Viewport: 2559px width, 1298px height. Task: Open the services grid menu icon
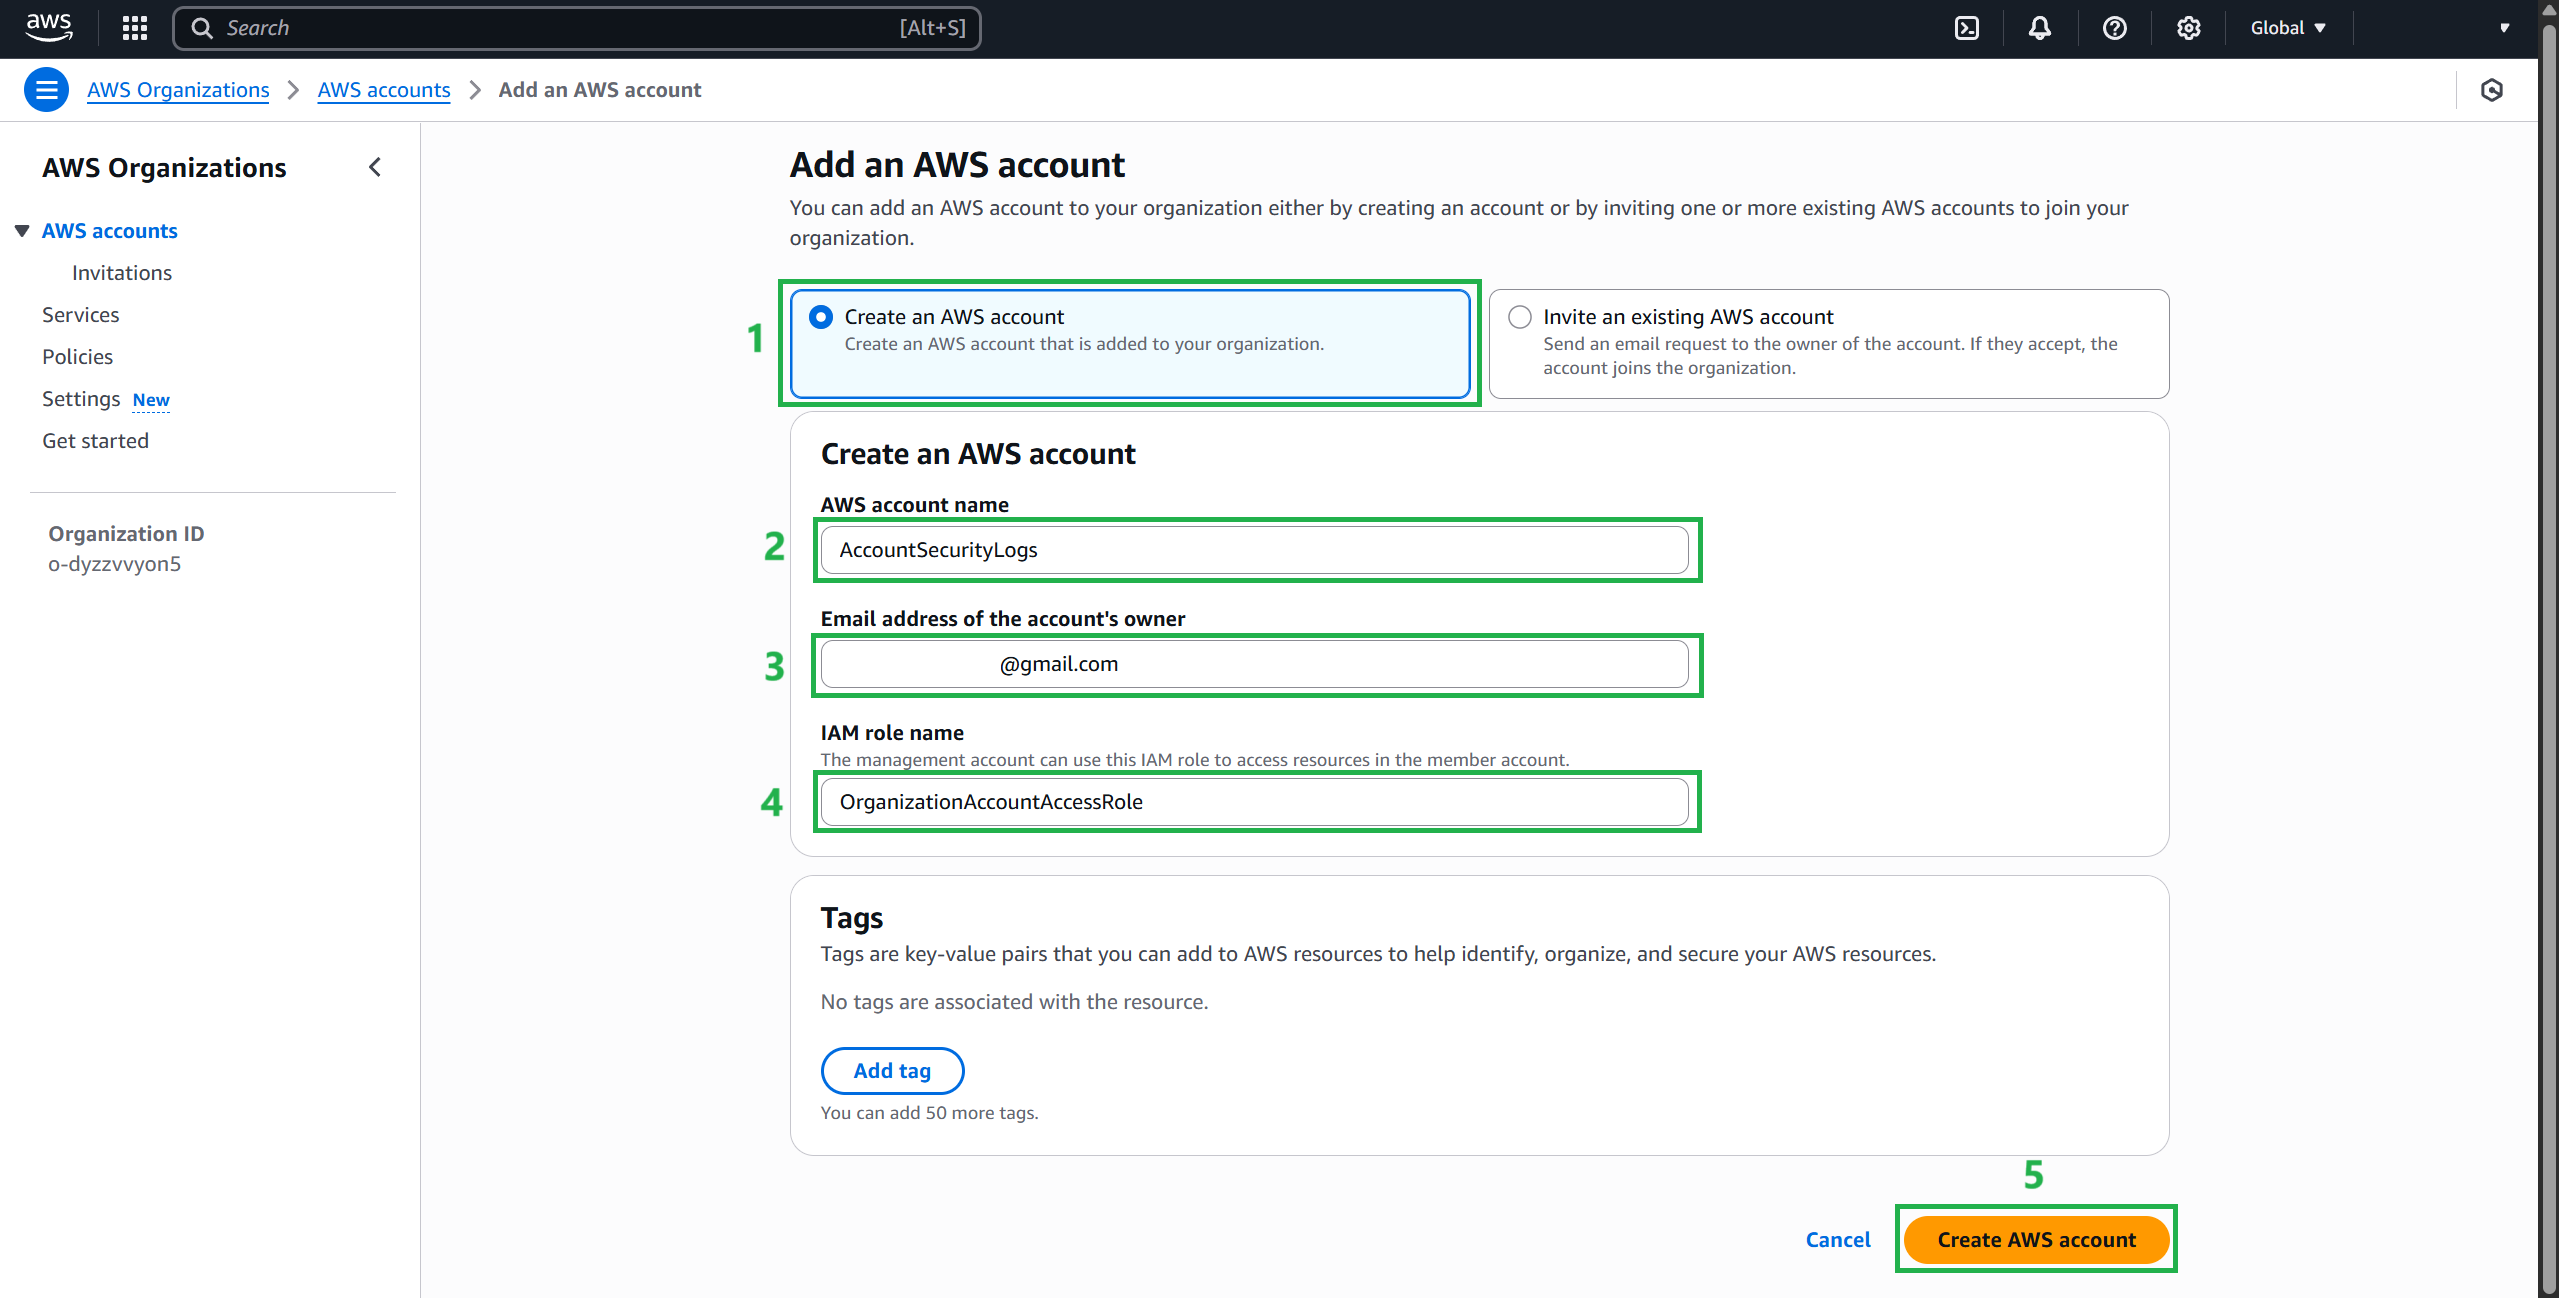point(134,28)
